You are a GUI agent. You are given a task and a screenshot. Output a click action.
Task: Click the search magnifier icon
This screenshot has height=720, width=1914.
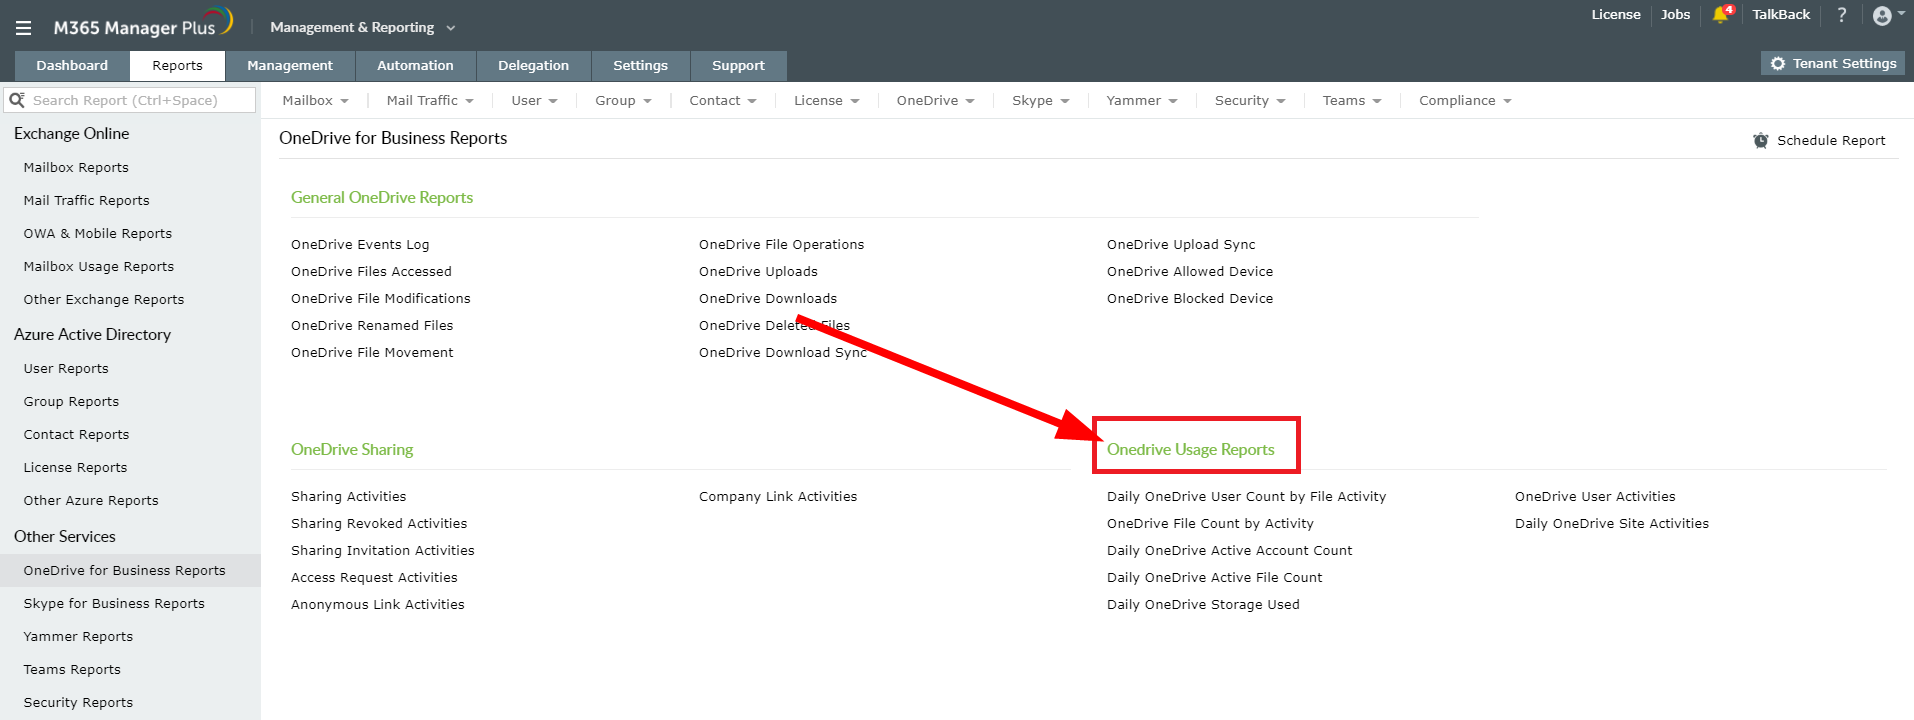[x=17, y=100]
